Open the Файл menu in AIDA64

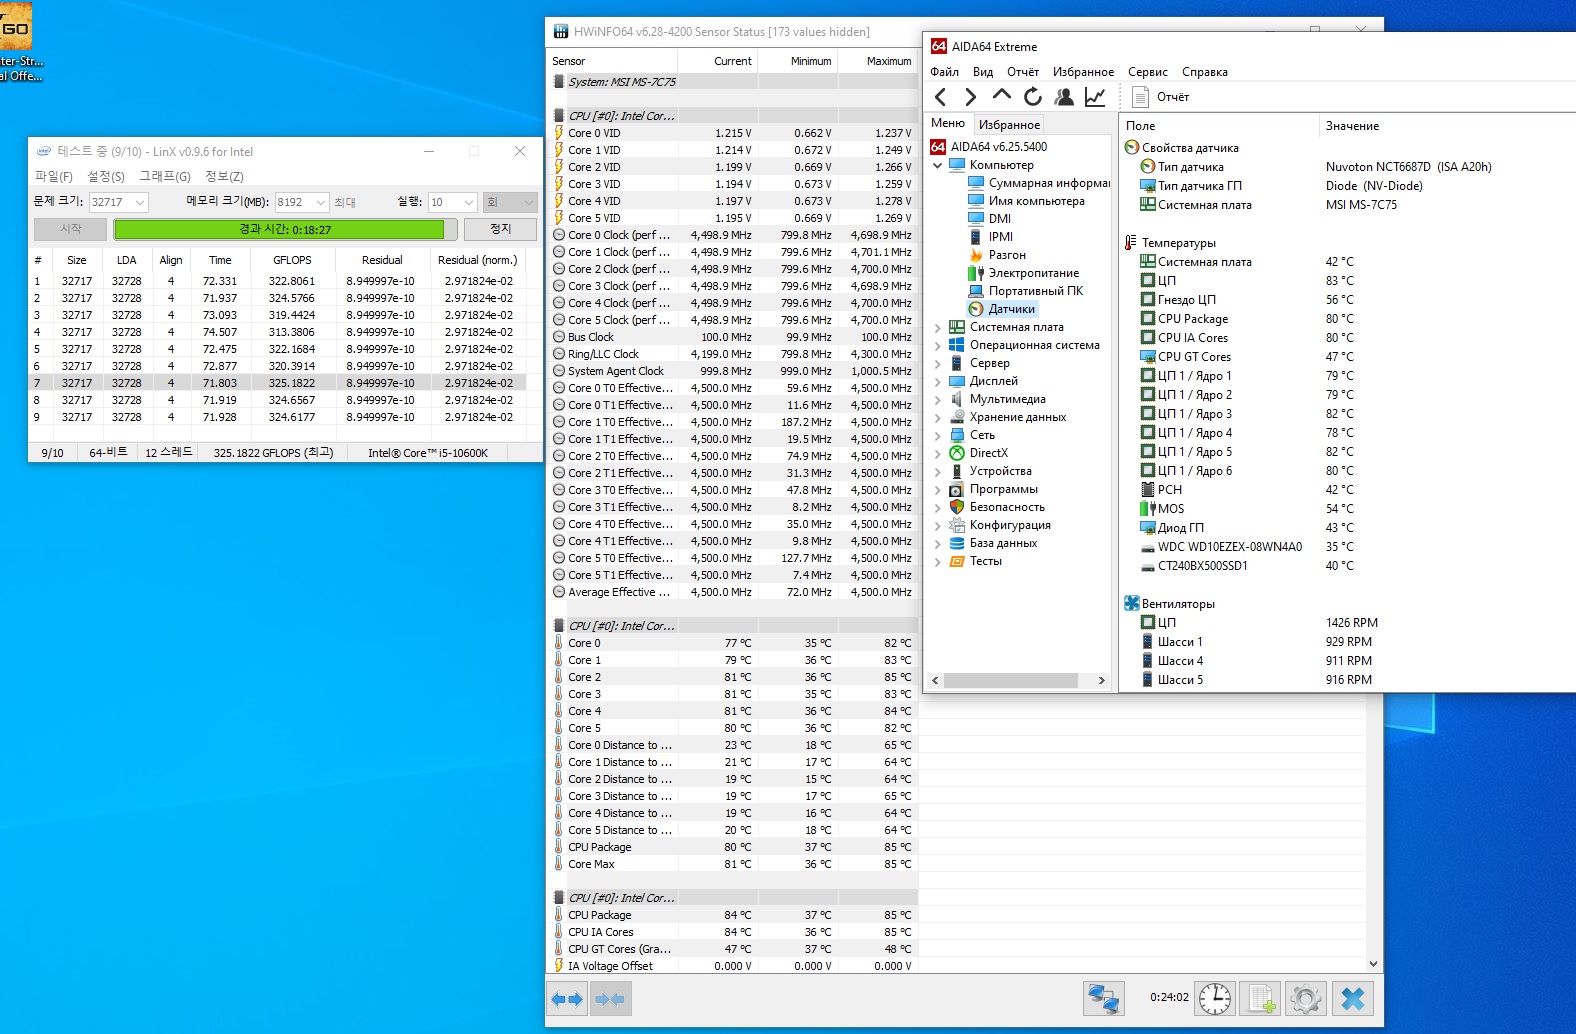944,72
